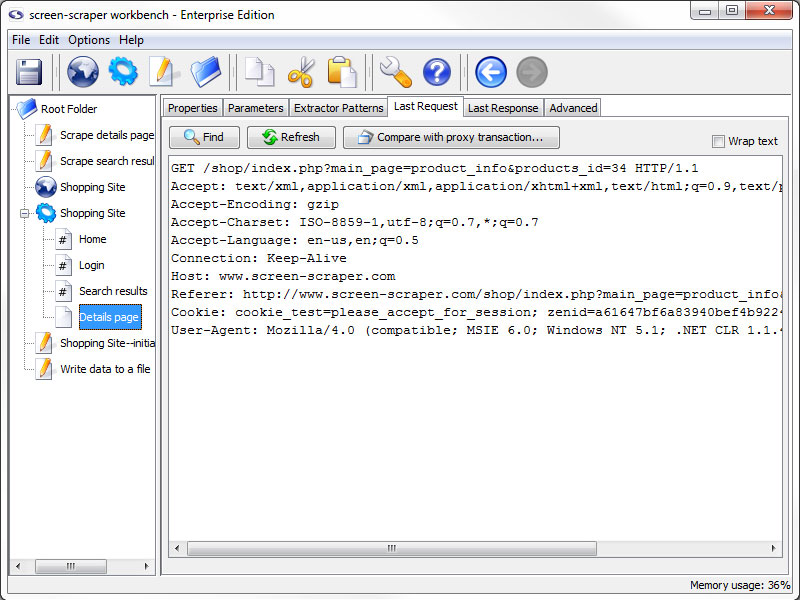The image size is (800, 600).
Task: Click the script icon beside Scrape search results
Action: (x=45, y=161)
